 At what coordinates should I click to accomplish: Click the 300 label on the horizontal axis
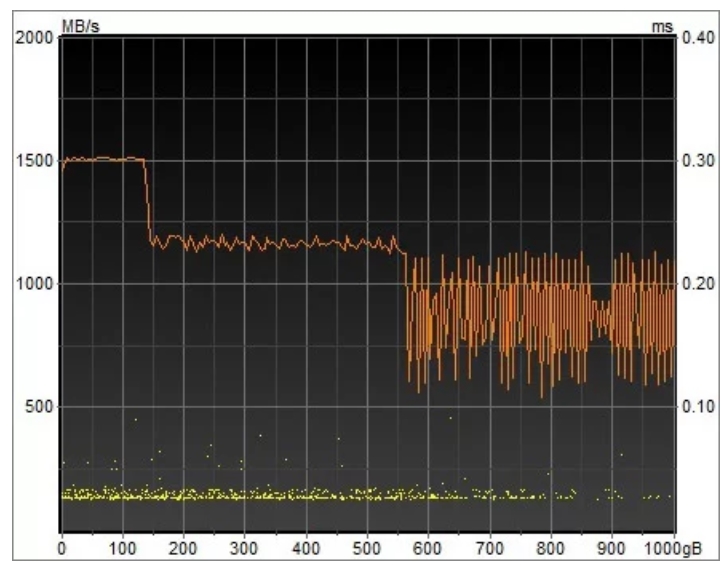pyautogui.click(x=244, y=548)
